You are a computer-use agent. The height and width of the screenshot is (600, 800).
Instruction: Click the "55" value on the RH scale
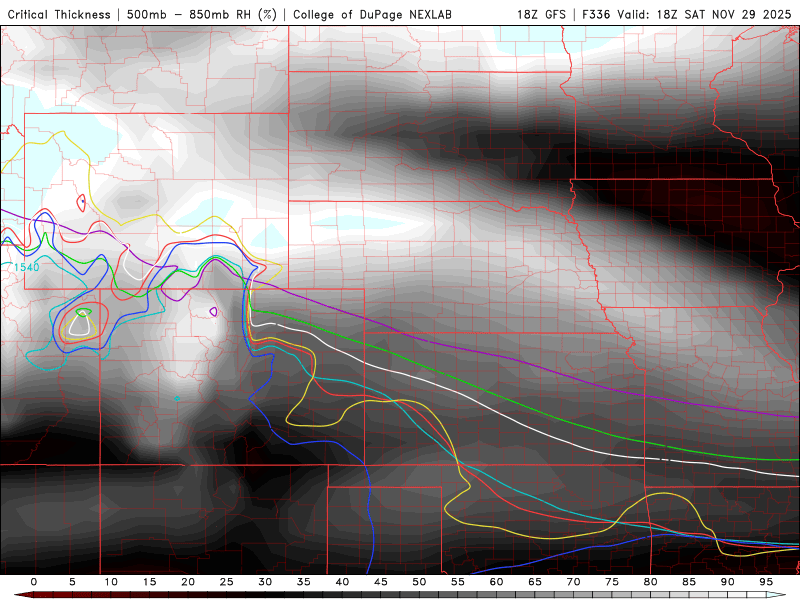458,582
